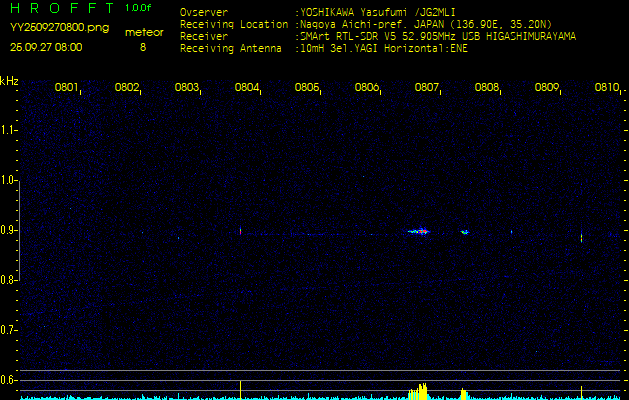This screenshot has height=400, width=629.
Task: Click the 0810 time marker
Action: click(x=607, y=87)
